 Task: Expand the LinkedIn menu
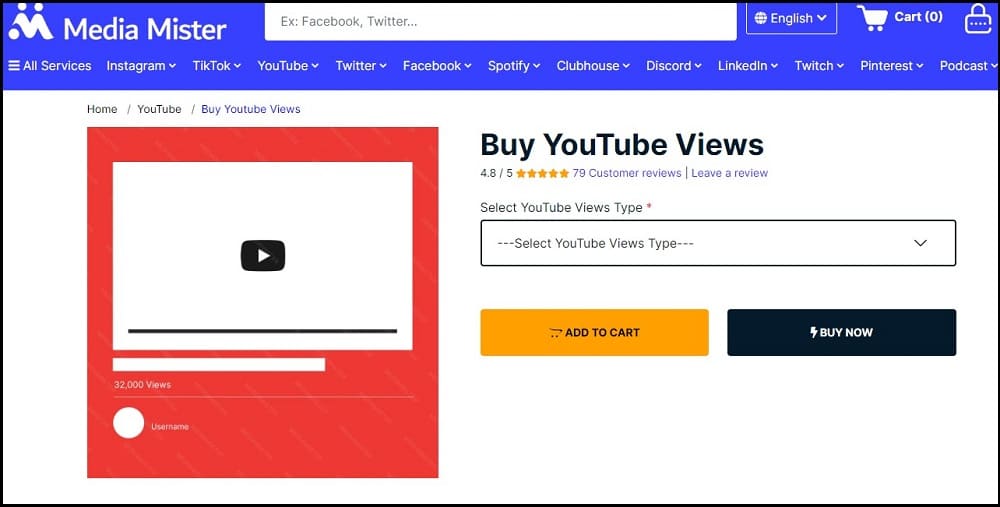point(747,66)
